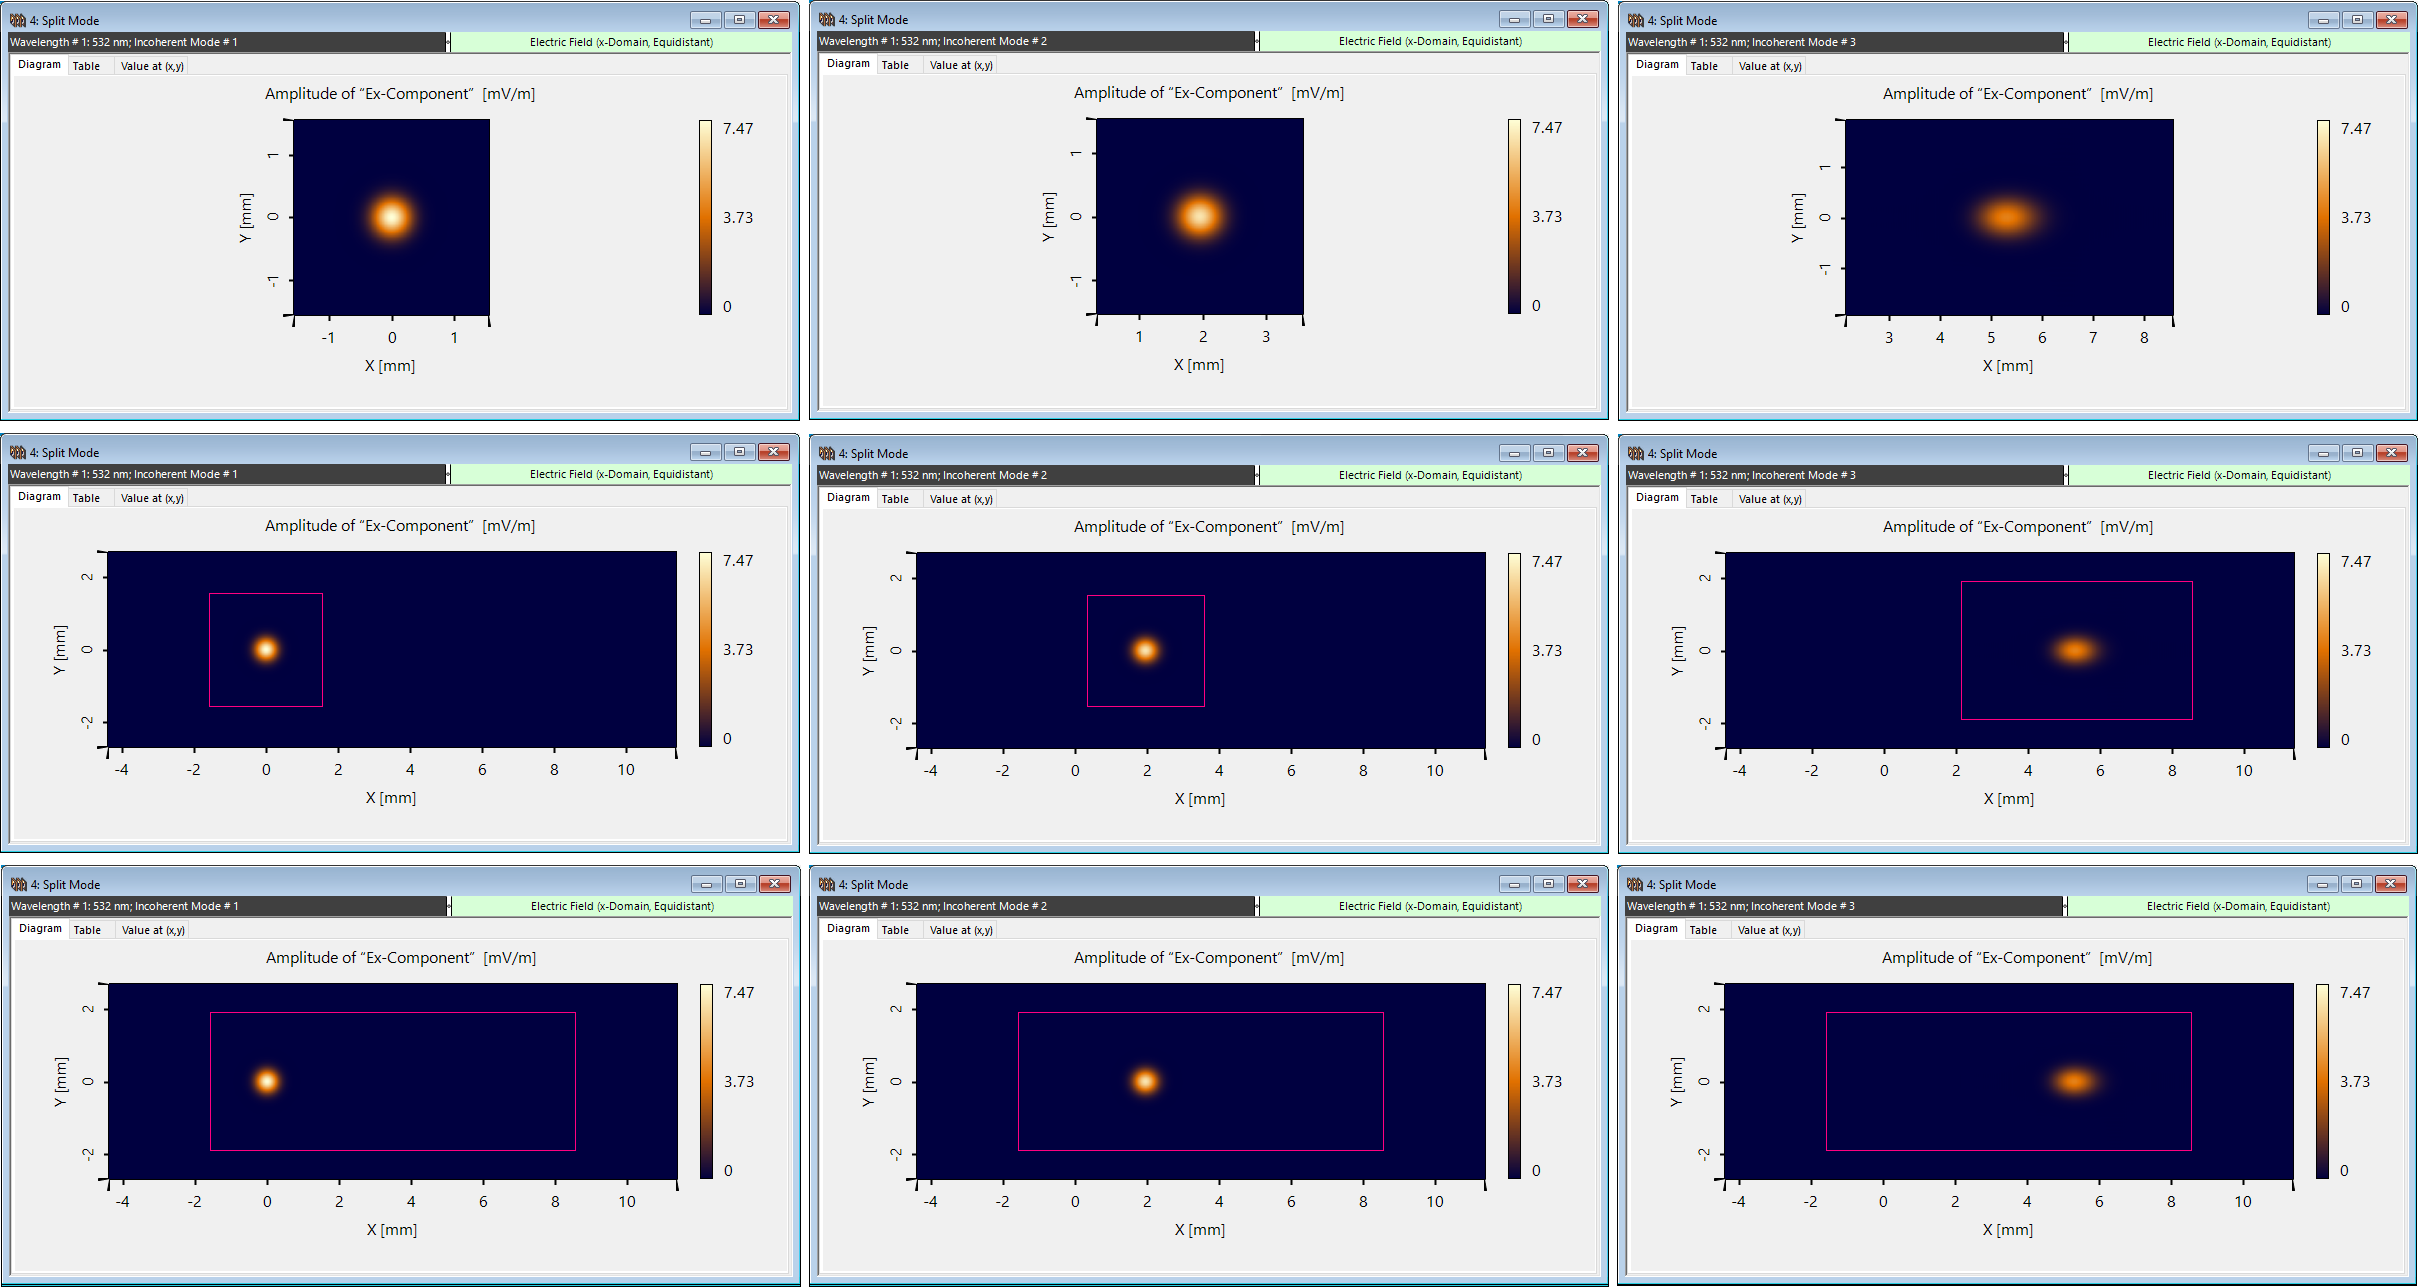The width and height of the screenshot is (2418, 1287).
Task: Click colorbar maximum '7.47', middle-row Mode #1 window
Action: pos(738,561)
